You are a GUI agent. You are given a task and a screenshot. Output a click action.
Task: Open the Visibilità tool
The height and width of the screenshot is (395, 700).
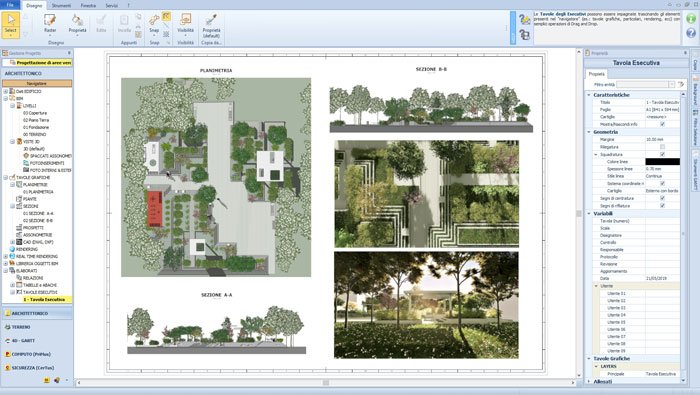point(185,24)
